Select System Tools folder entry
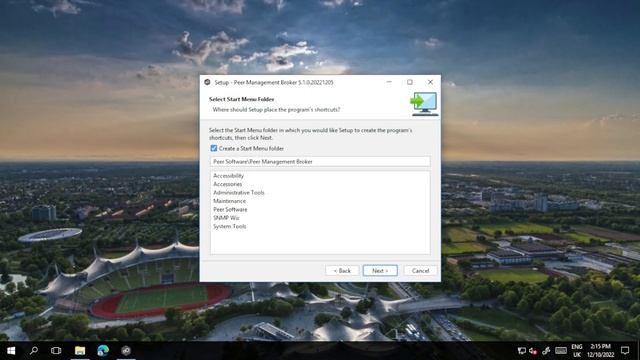Screen dimensions: 640x360 point(229,226)
